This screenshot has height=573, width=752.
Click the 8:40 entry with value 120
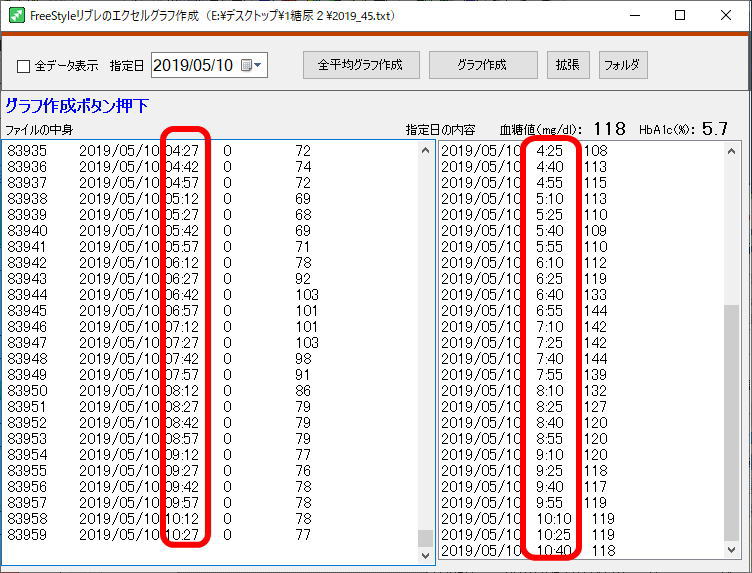(x=524, y=422)
